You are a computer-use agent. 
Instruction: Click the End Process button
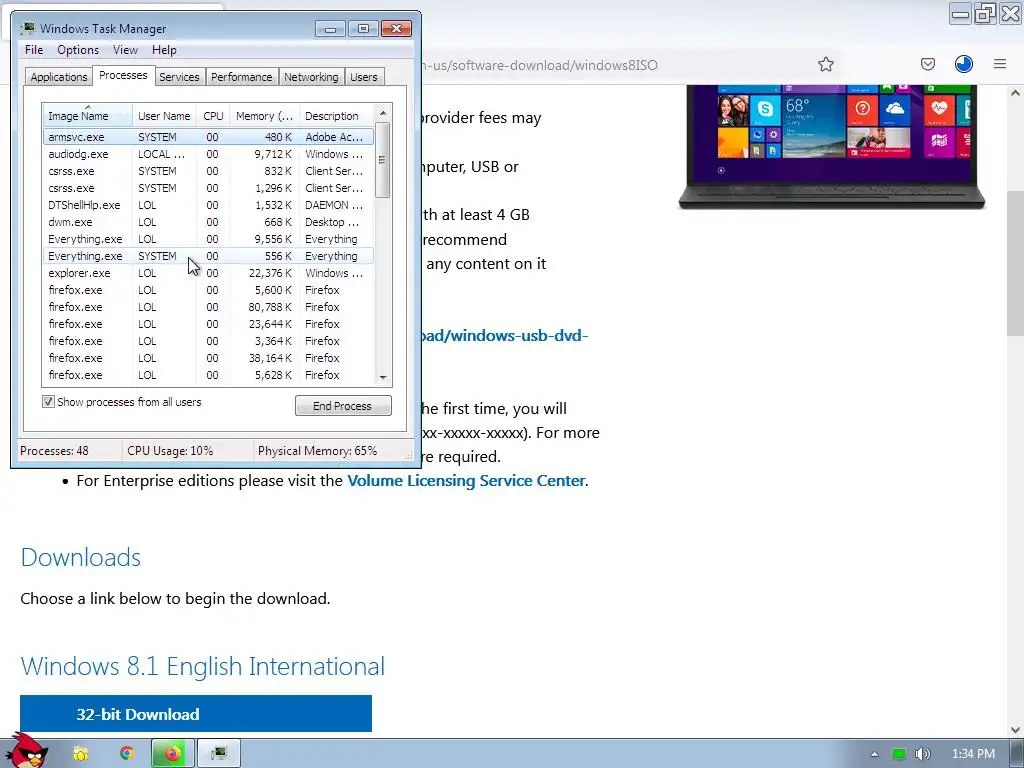click(343, 406)
